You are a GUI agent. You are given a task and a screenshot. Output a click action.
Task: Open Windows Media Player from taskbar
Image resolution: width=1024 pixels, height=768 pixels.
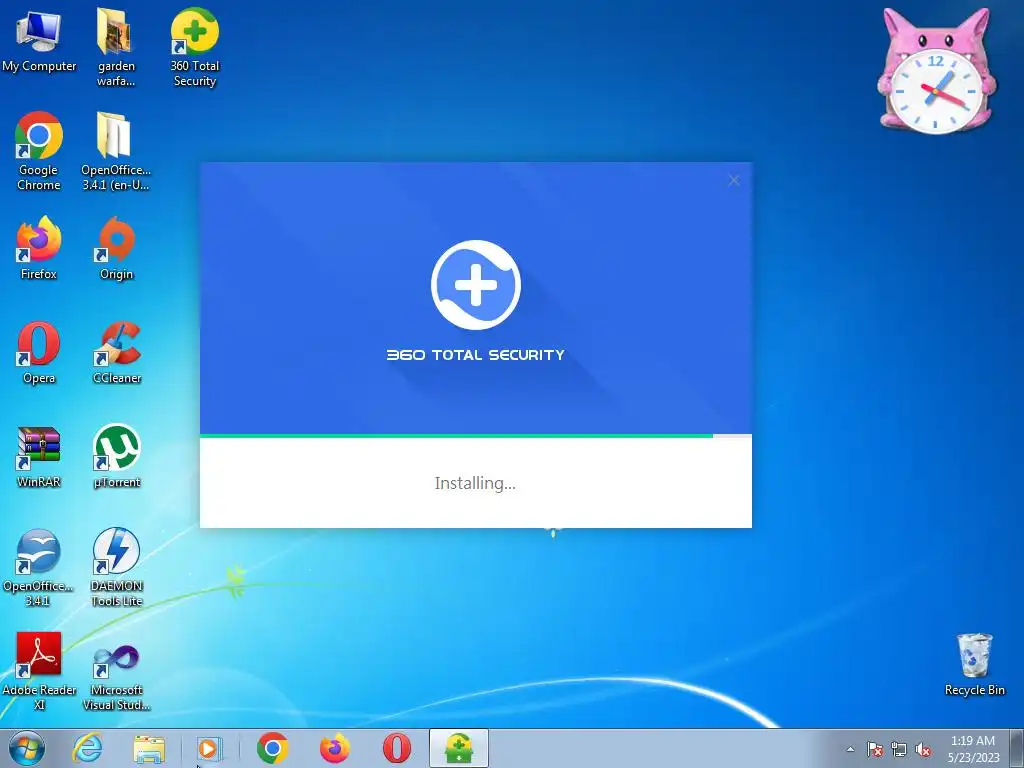(x=210, y=748)
